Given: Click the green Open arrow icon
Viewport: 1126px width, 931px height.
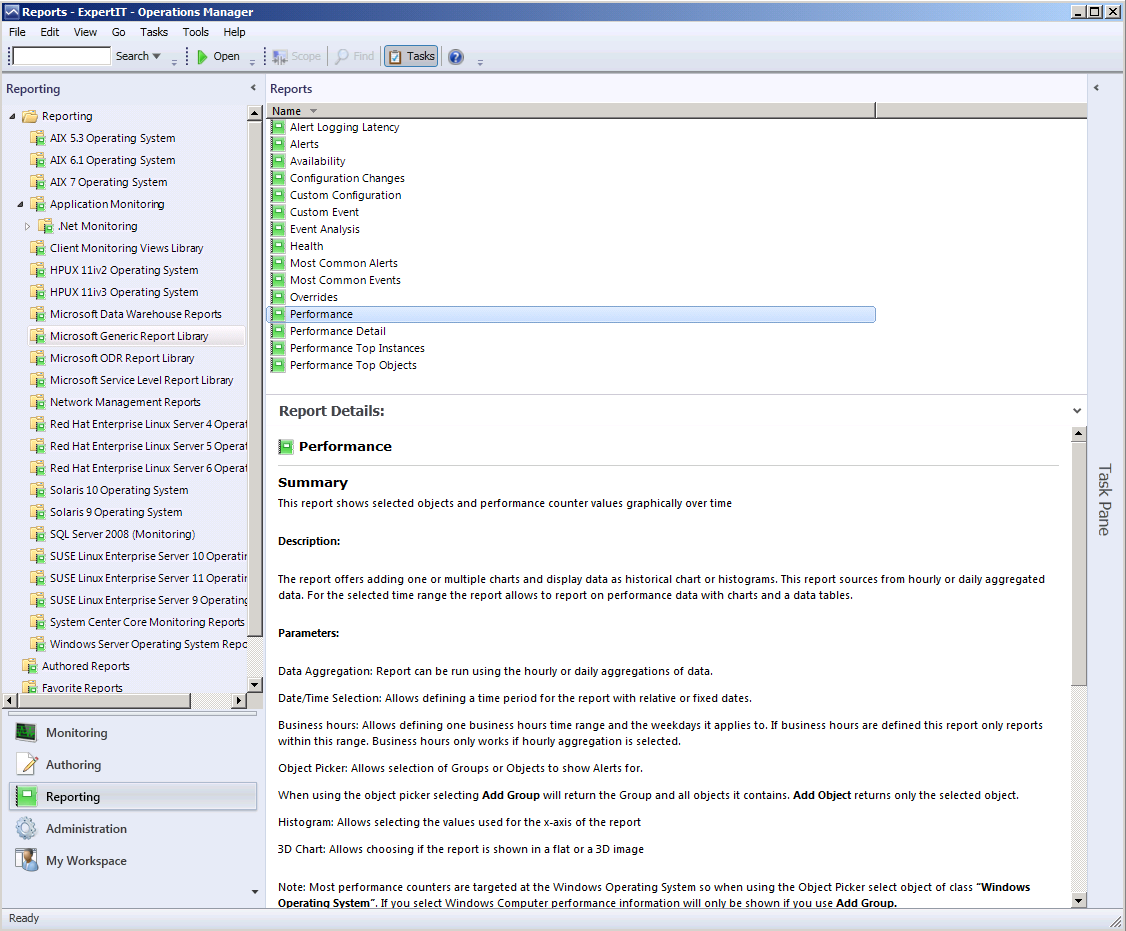Looking at the screenshot, I should click(202, 57).
